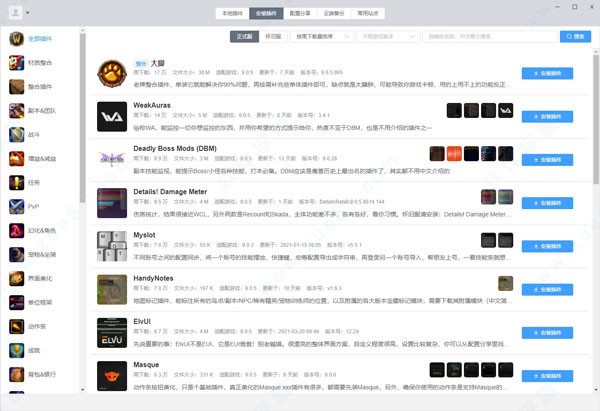Switch to the 安装插件 tab

266,13
